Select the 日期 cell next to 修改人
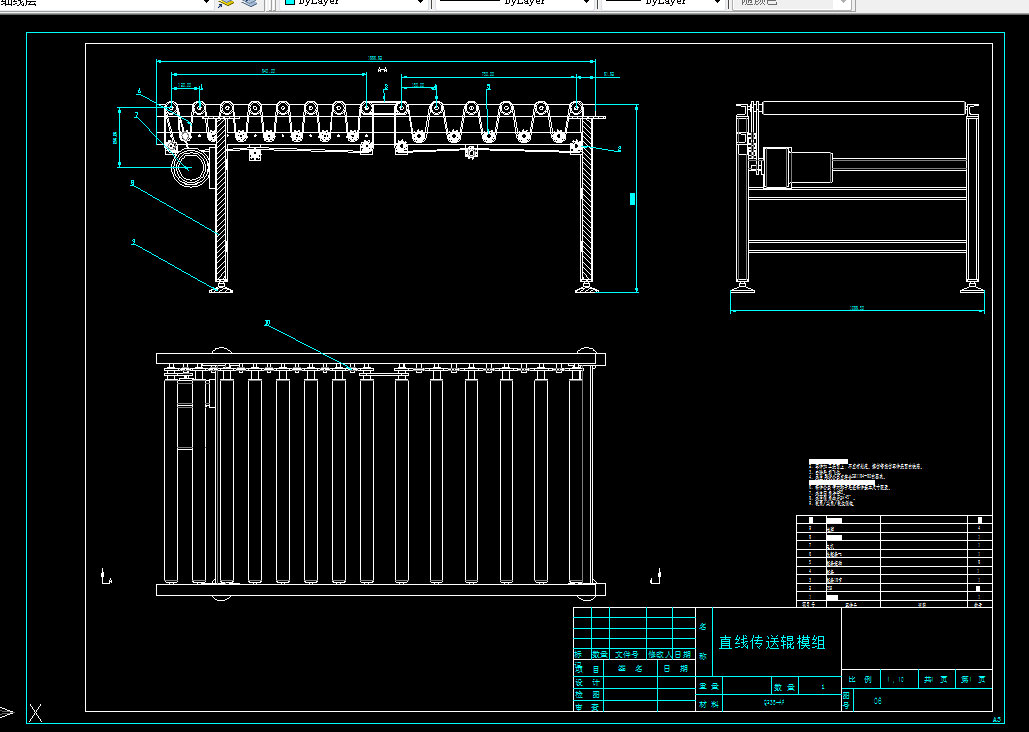1029x732 pixels. (683, 655)
